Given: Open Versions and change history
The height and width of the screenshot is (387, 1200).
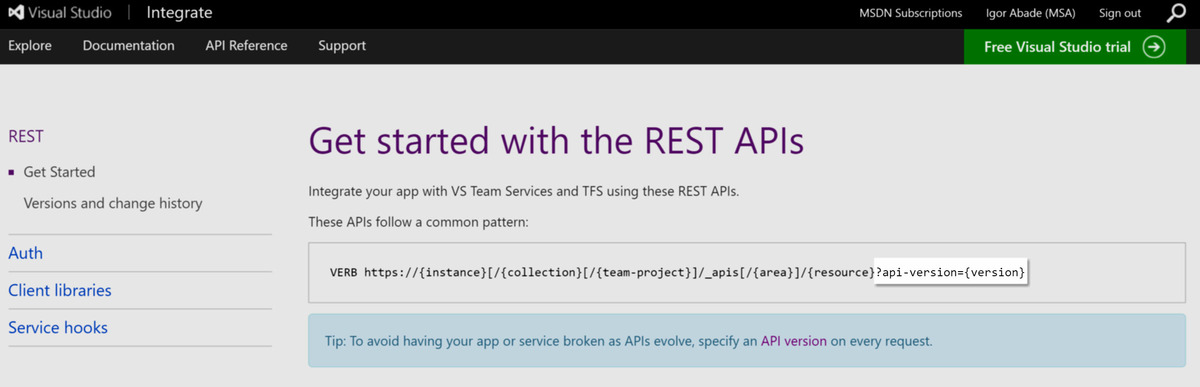Looking at the screenshot, I should coord(113,203).
